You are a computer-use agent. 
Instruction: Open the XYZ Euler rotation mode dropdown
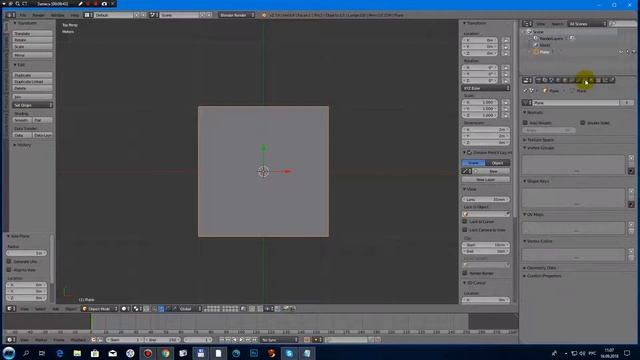pyautogui.click(x=486, y=88)
